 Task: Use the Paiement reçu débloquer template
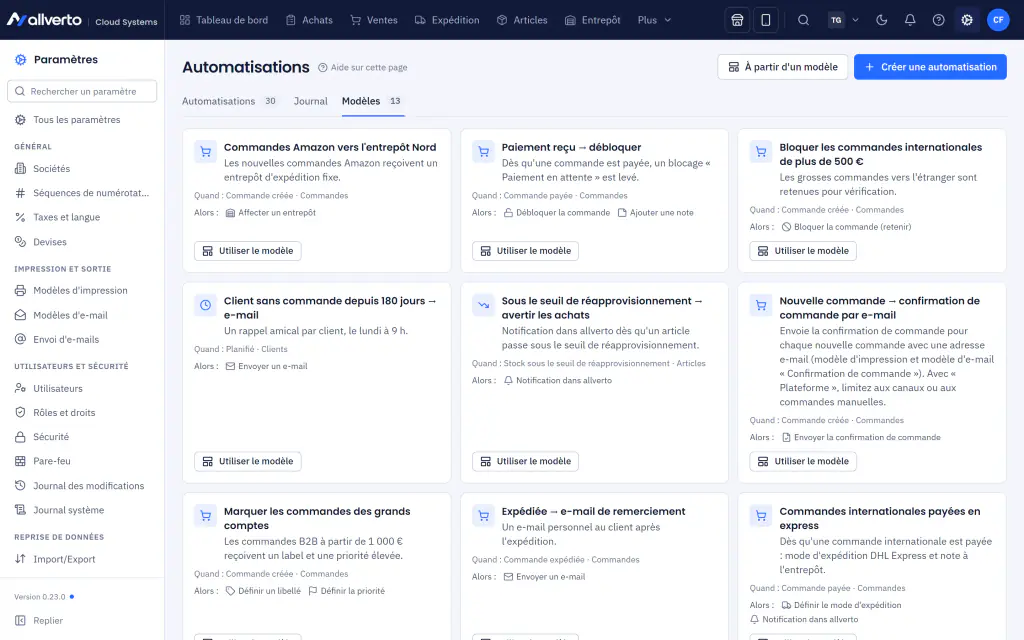point(525,251)
